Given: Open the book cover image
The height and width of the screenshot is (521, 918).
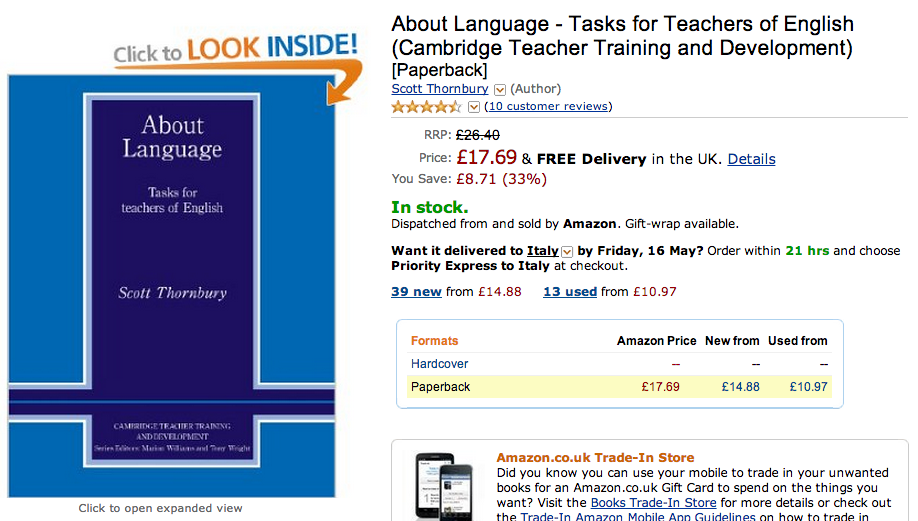Looking at the screenshot, I should (172, 285).
